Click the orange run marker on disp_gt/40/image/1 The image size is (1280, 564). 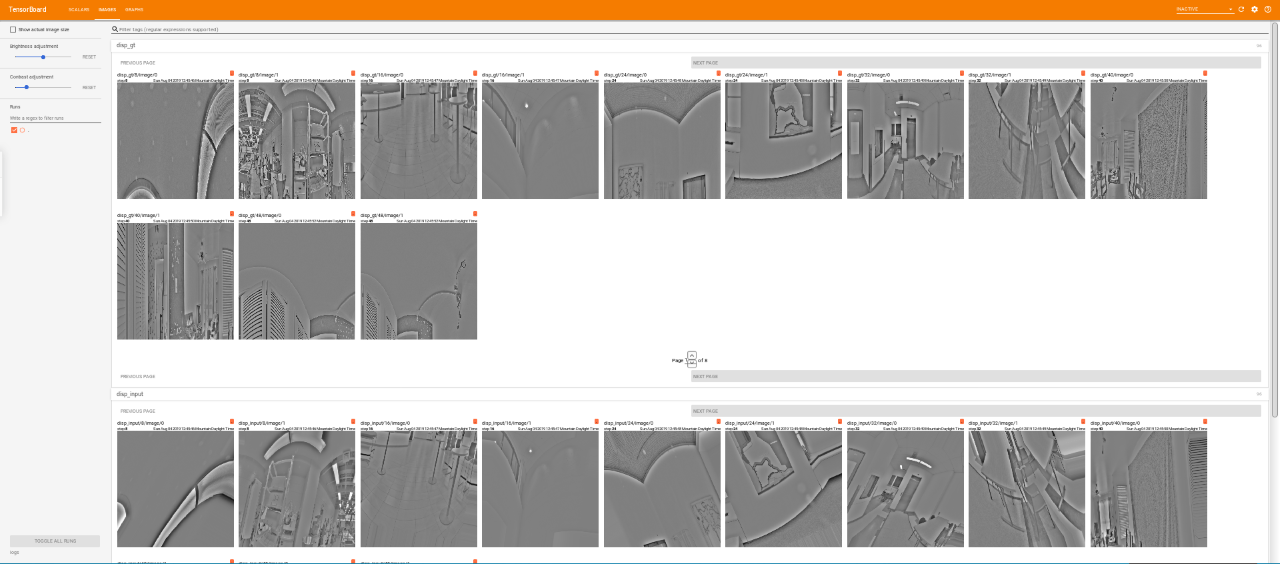click(x=232, y=214)
